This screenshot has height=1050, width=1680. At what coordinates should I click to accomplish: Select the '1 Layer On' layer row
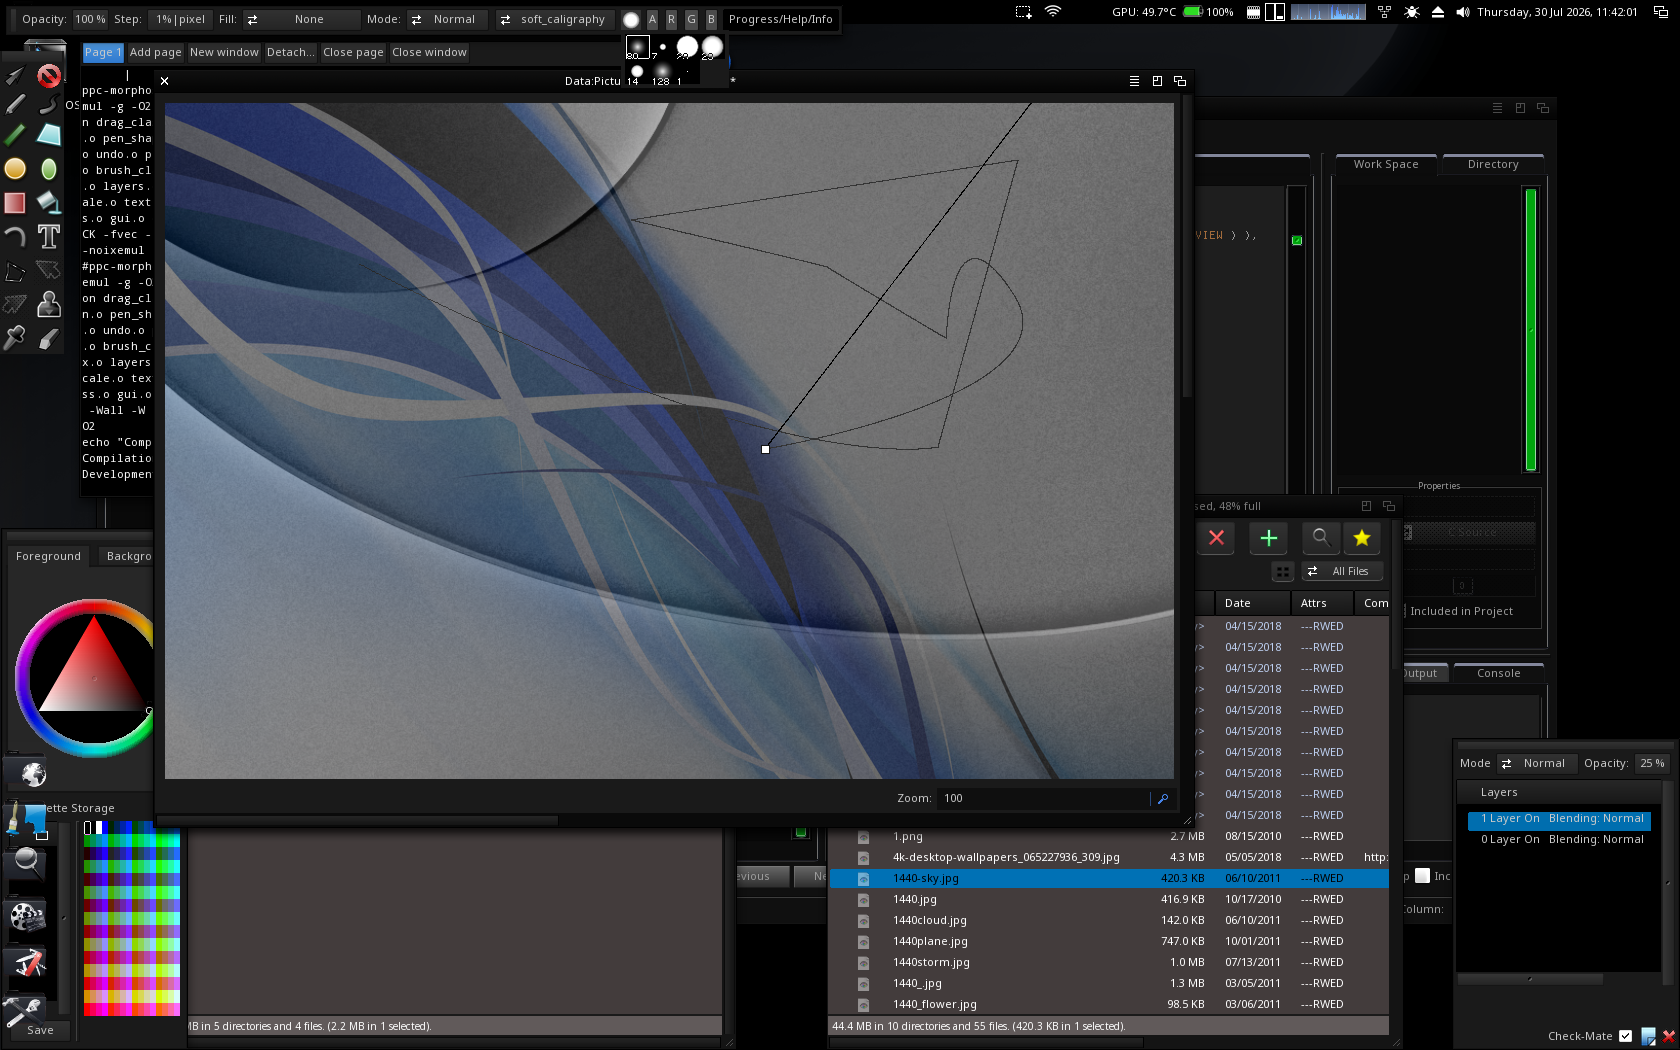click(x=1559, y=819)
